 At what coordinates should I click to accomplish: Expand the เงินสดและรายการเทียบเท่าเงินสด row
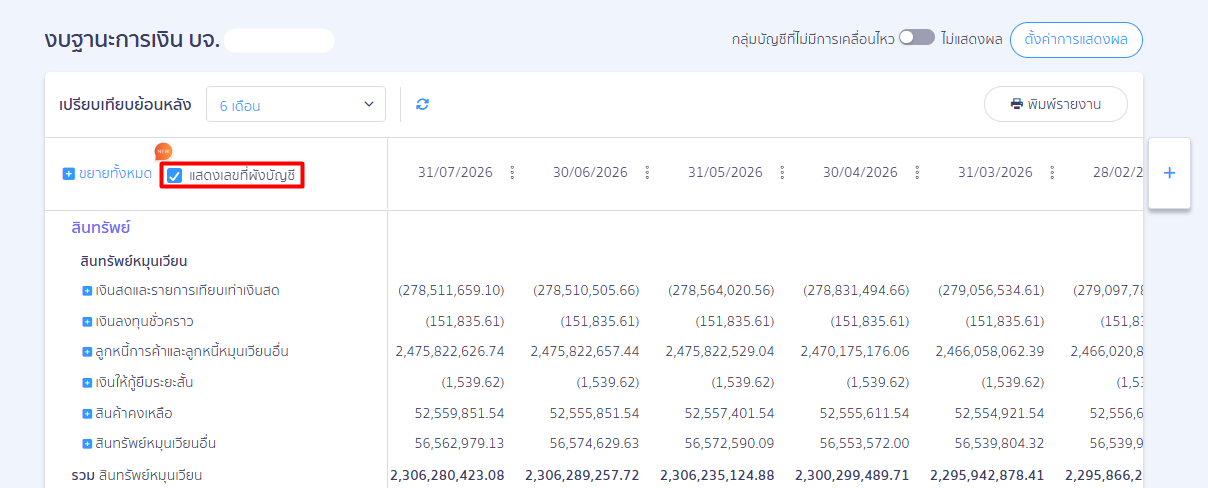tap(87, 291)
